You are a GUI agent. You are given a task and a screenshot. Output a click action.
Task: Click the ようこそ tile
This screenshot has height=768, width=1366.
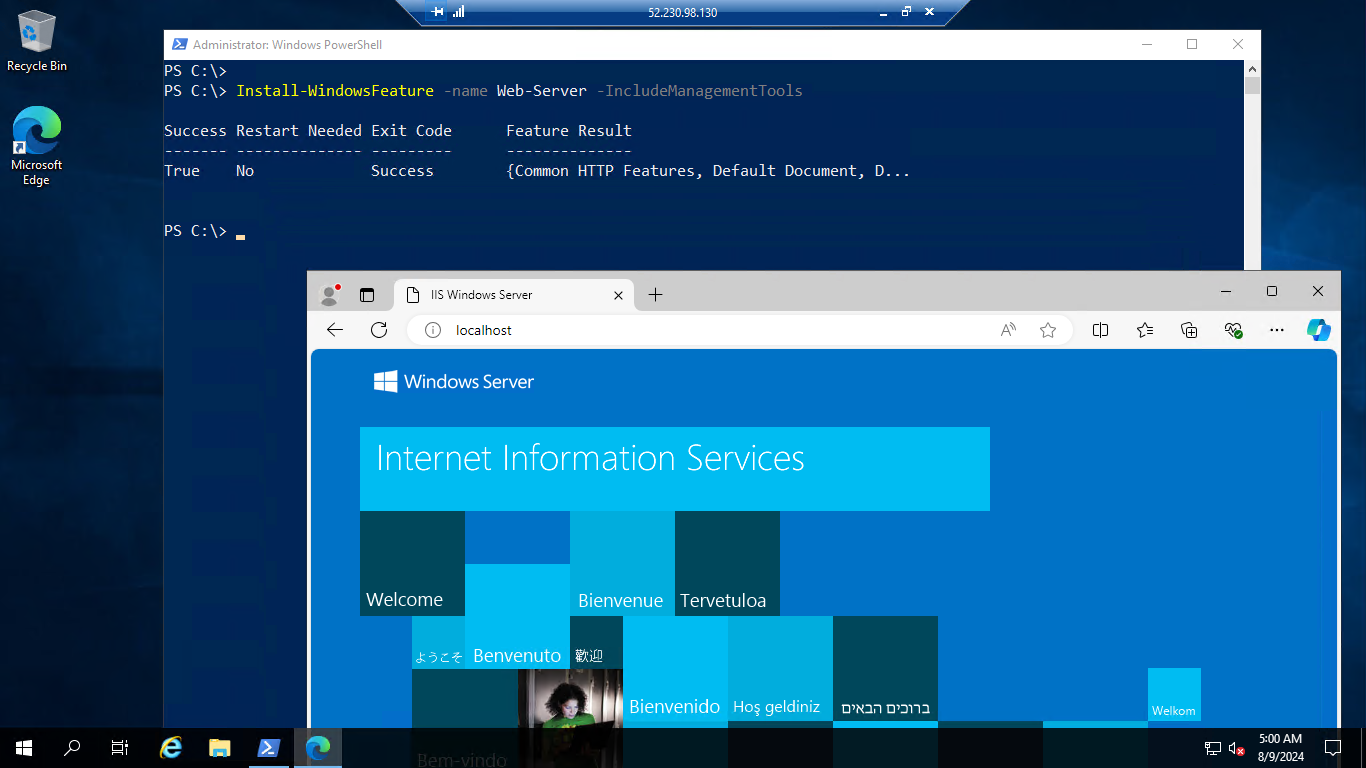pyautogui.click(x=438, y=642)
